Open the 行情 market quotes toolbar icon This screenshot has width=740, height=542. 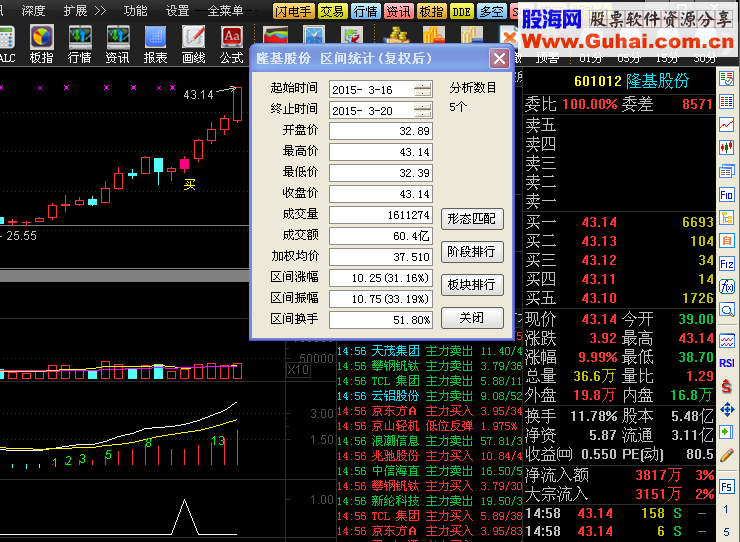[80, 38]
